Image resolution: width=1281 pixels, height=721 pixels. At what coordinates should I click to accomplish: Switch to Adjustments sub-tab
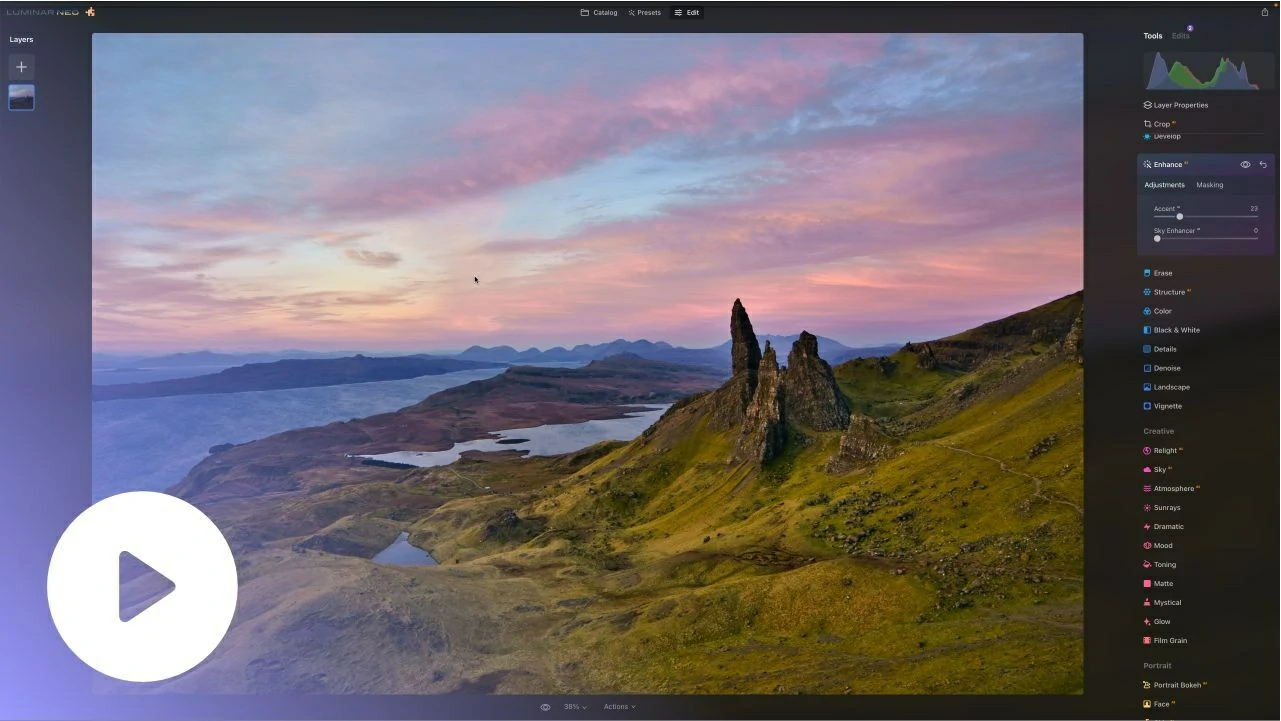click(1164, 185)
